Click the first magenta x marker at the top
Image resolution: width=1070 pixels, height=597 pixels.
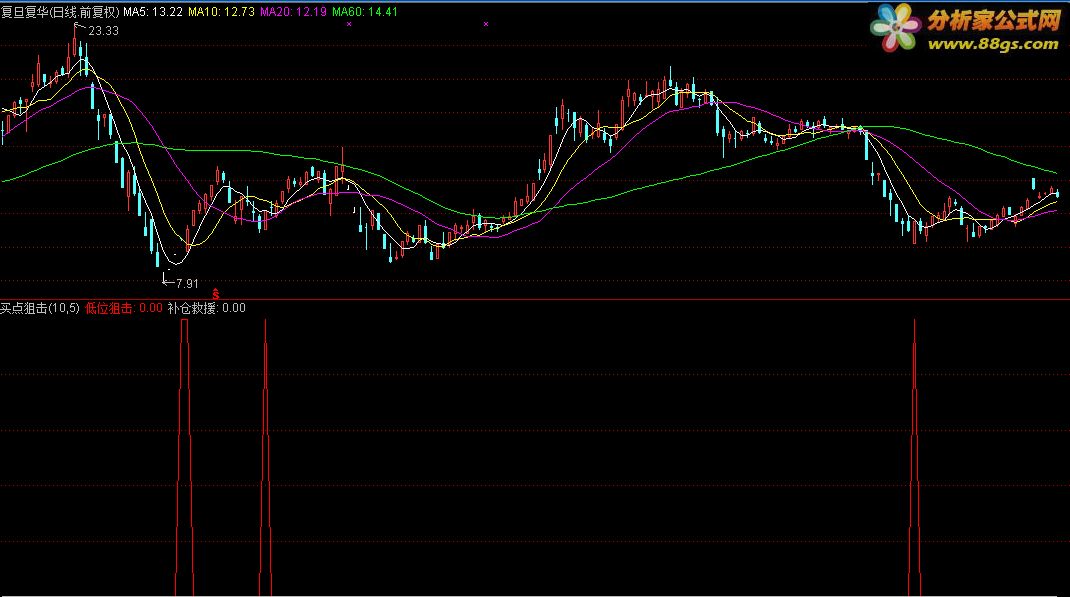[x=349, y=24]
